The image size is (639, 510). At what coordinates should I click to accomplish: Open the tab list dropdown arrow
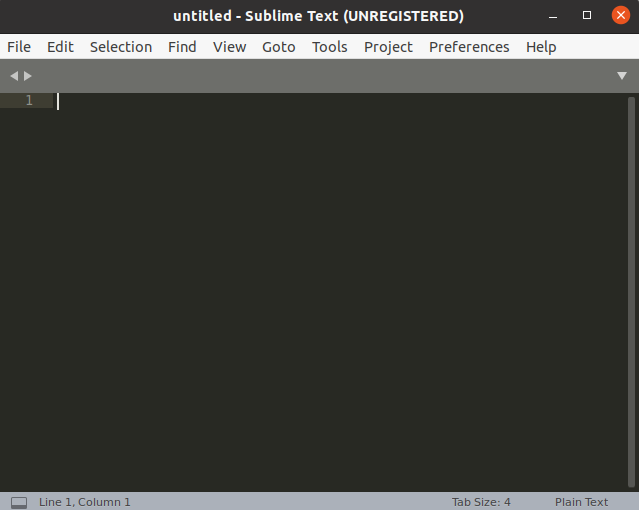tap(622, 76)
